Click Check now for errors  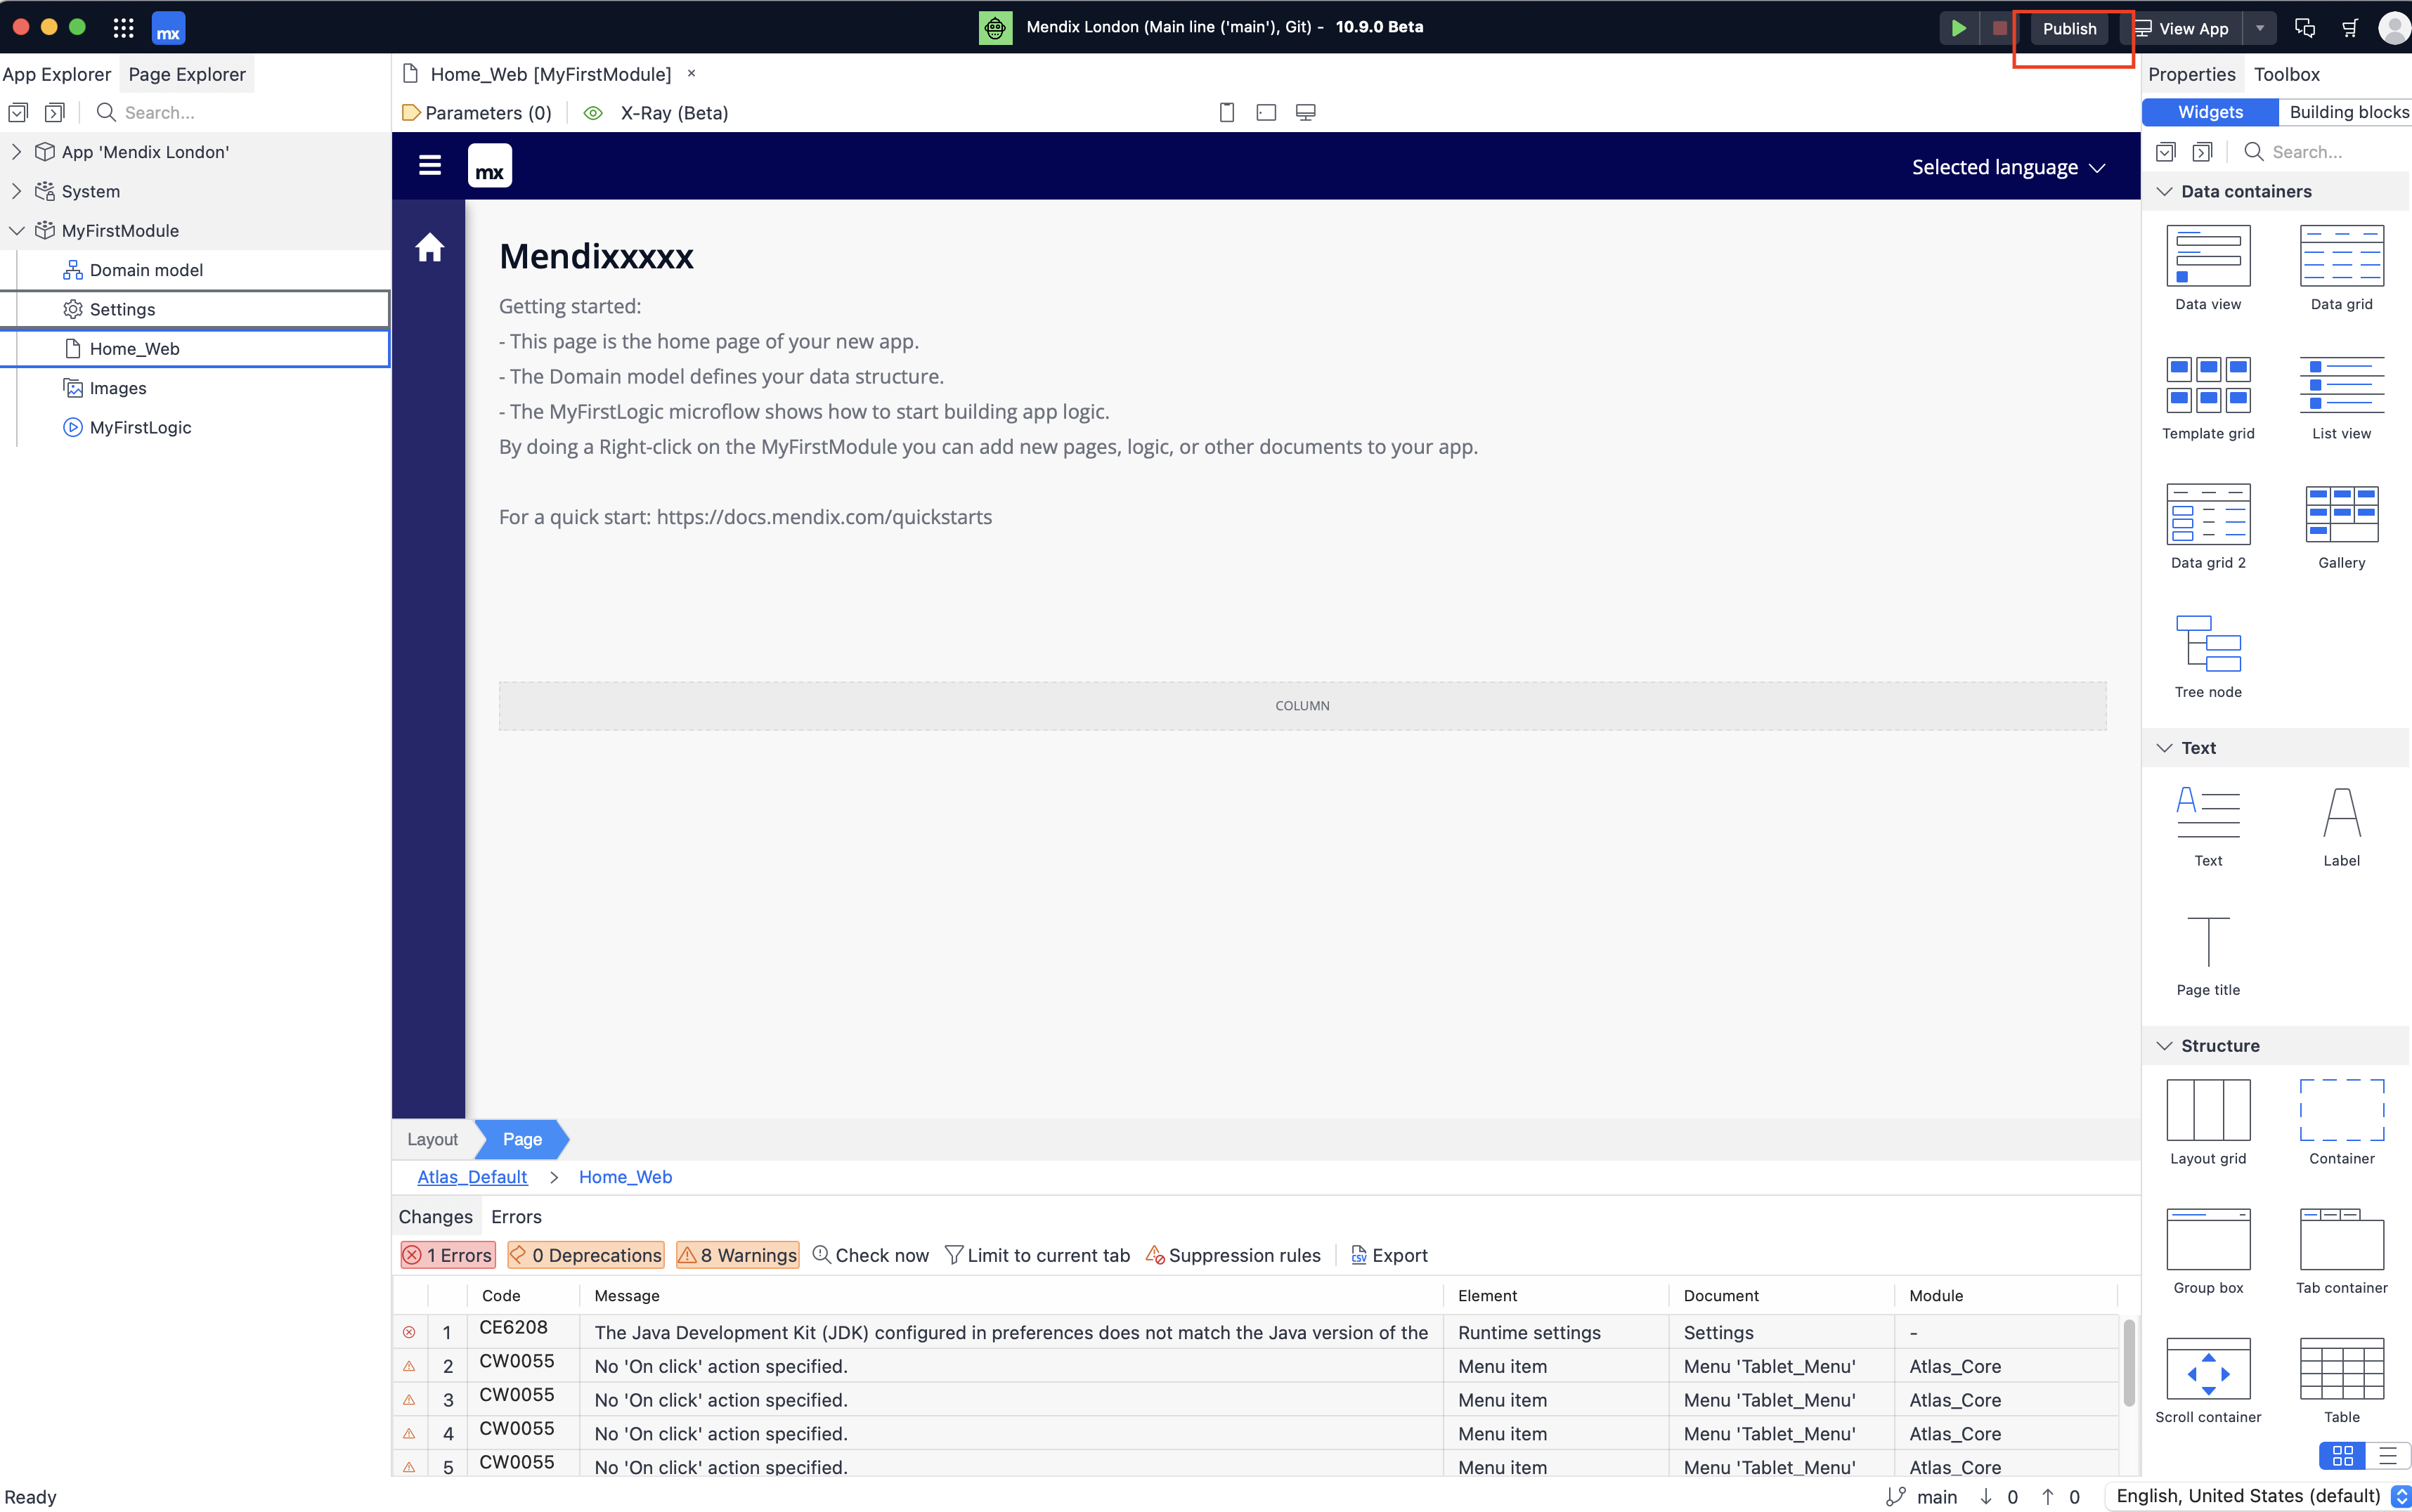pyautogui.click(x=870, y=1255)
